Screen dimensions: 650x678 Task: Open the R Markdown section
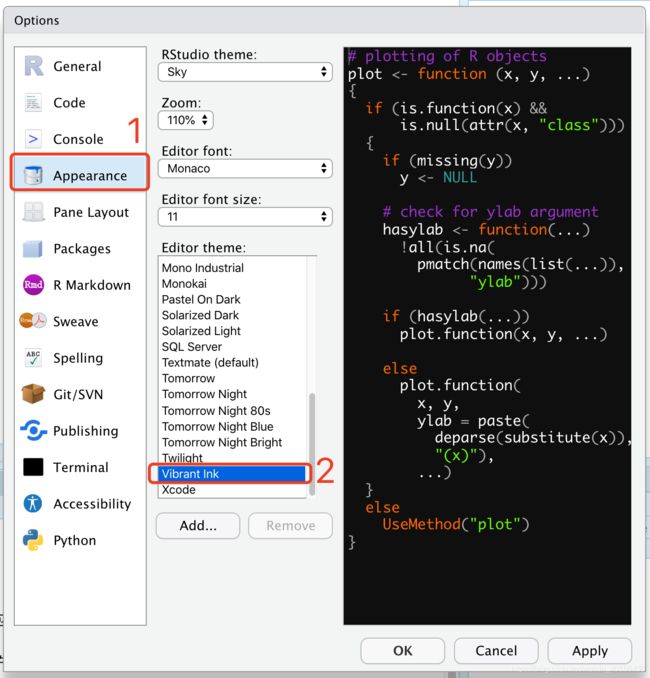[x=80, y=285]
